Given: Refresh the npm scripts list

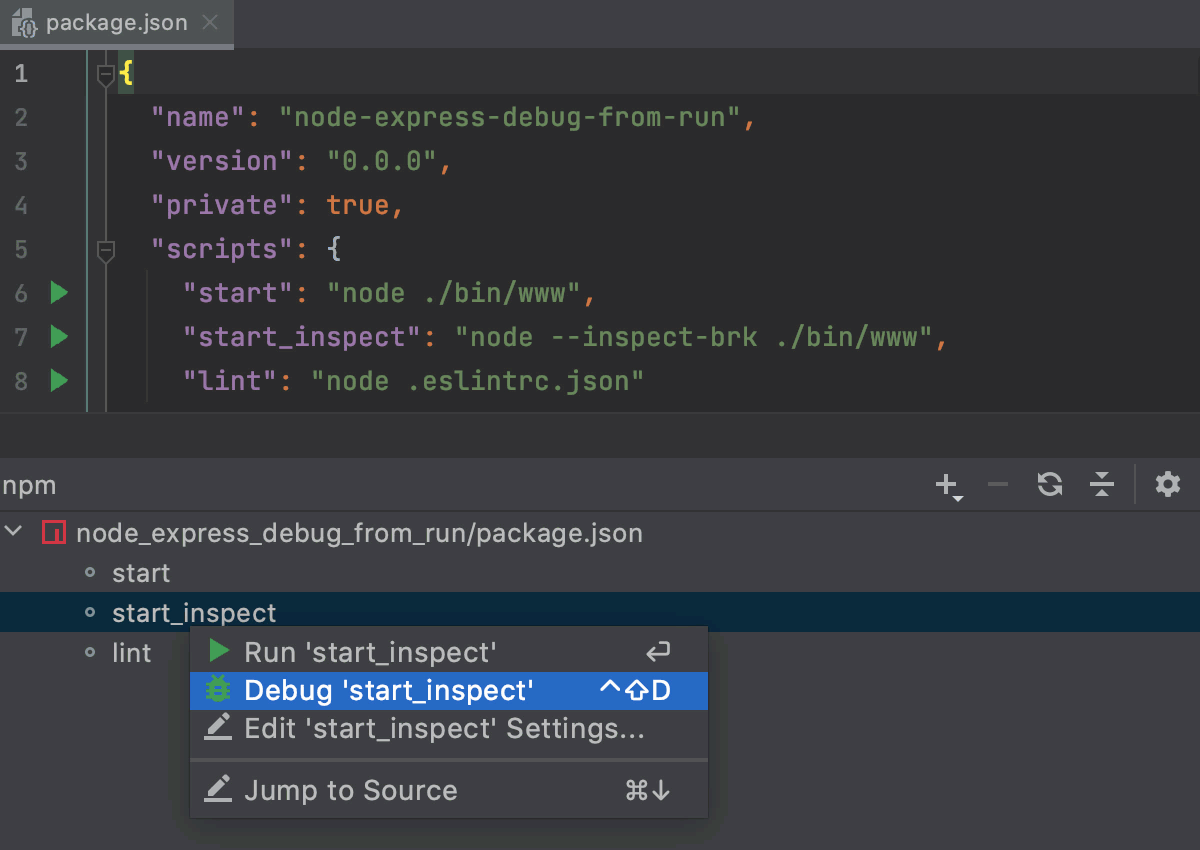Looking at the screenshot, I should [x=1050, y=484].
